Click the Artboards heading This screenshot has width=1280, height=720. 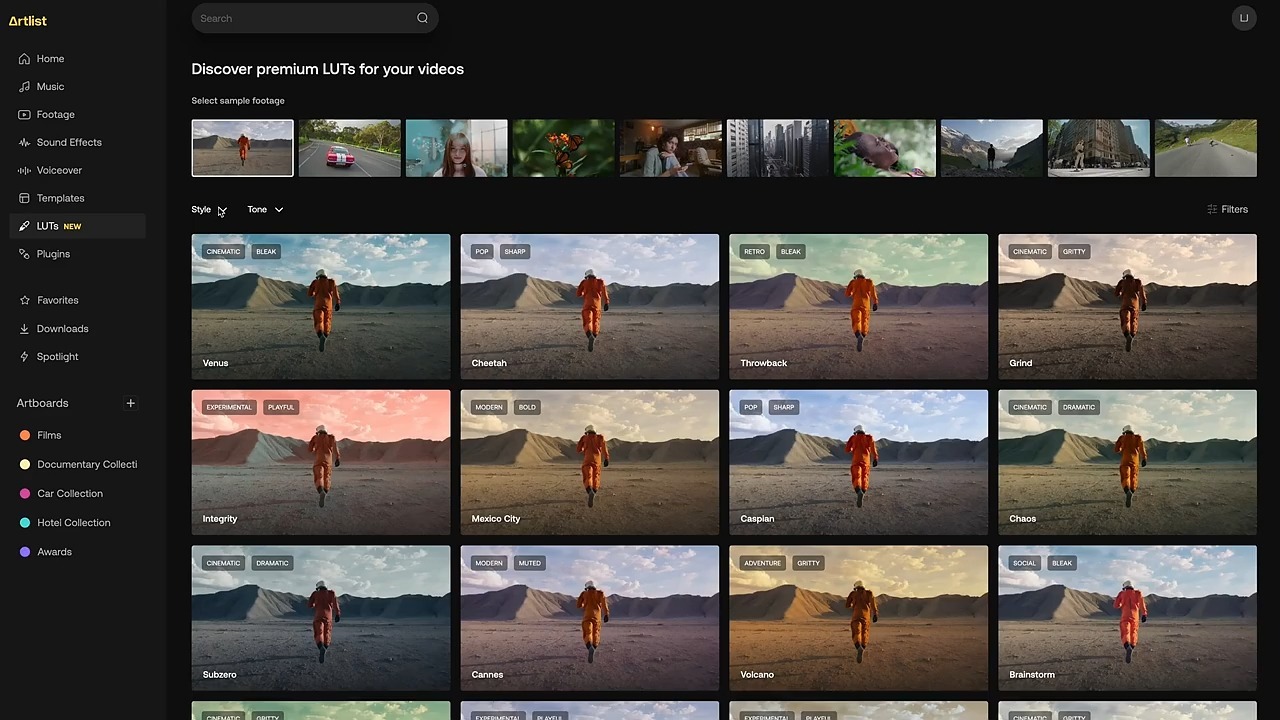[x=42, y=403]
